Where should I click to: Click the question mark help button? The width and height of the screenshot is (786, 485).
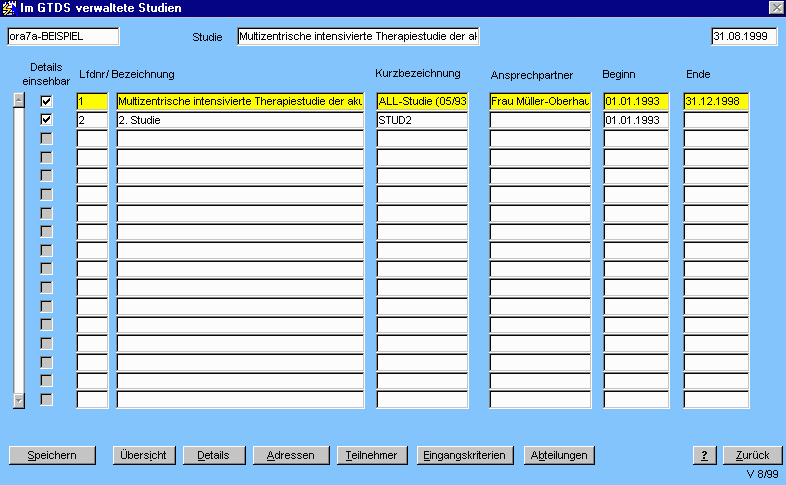(x=704, y=455)
